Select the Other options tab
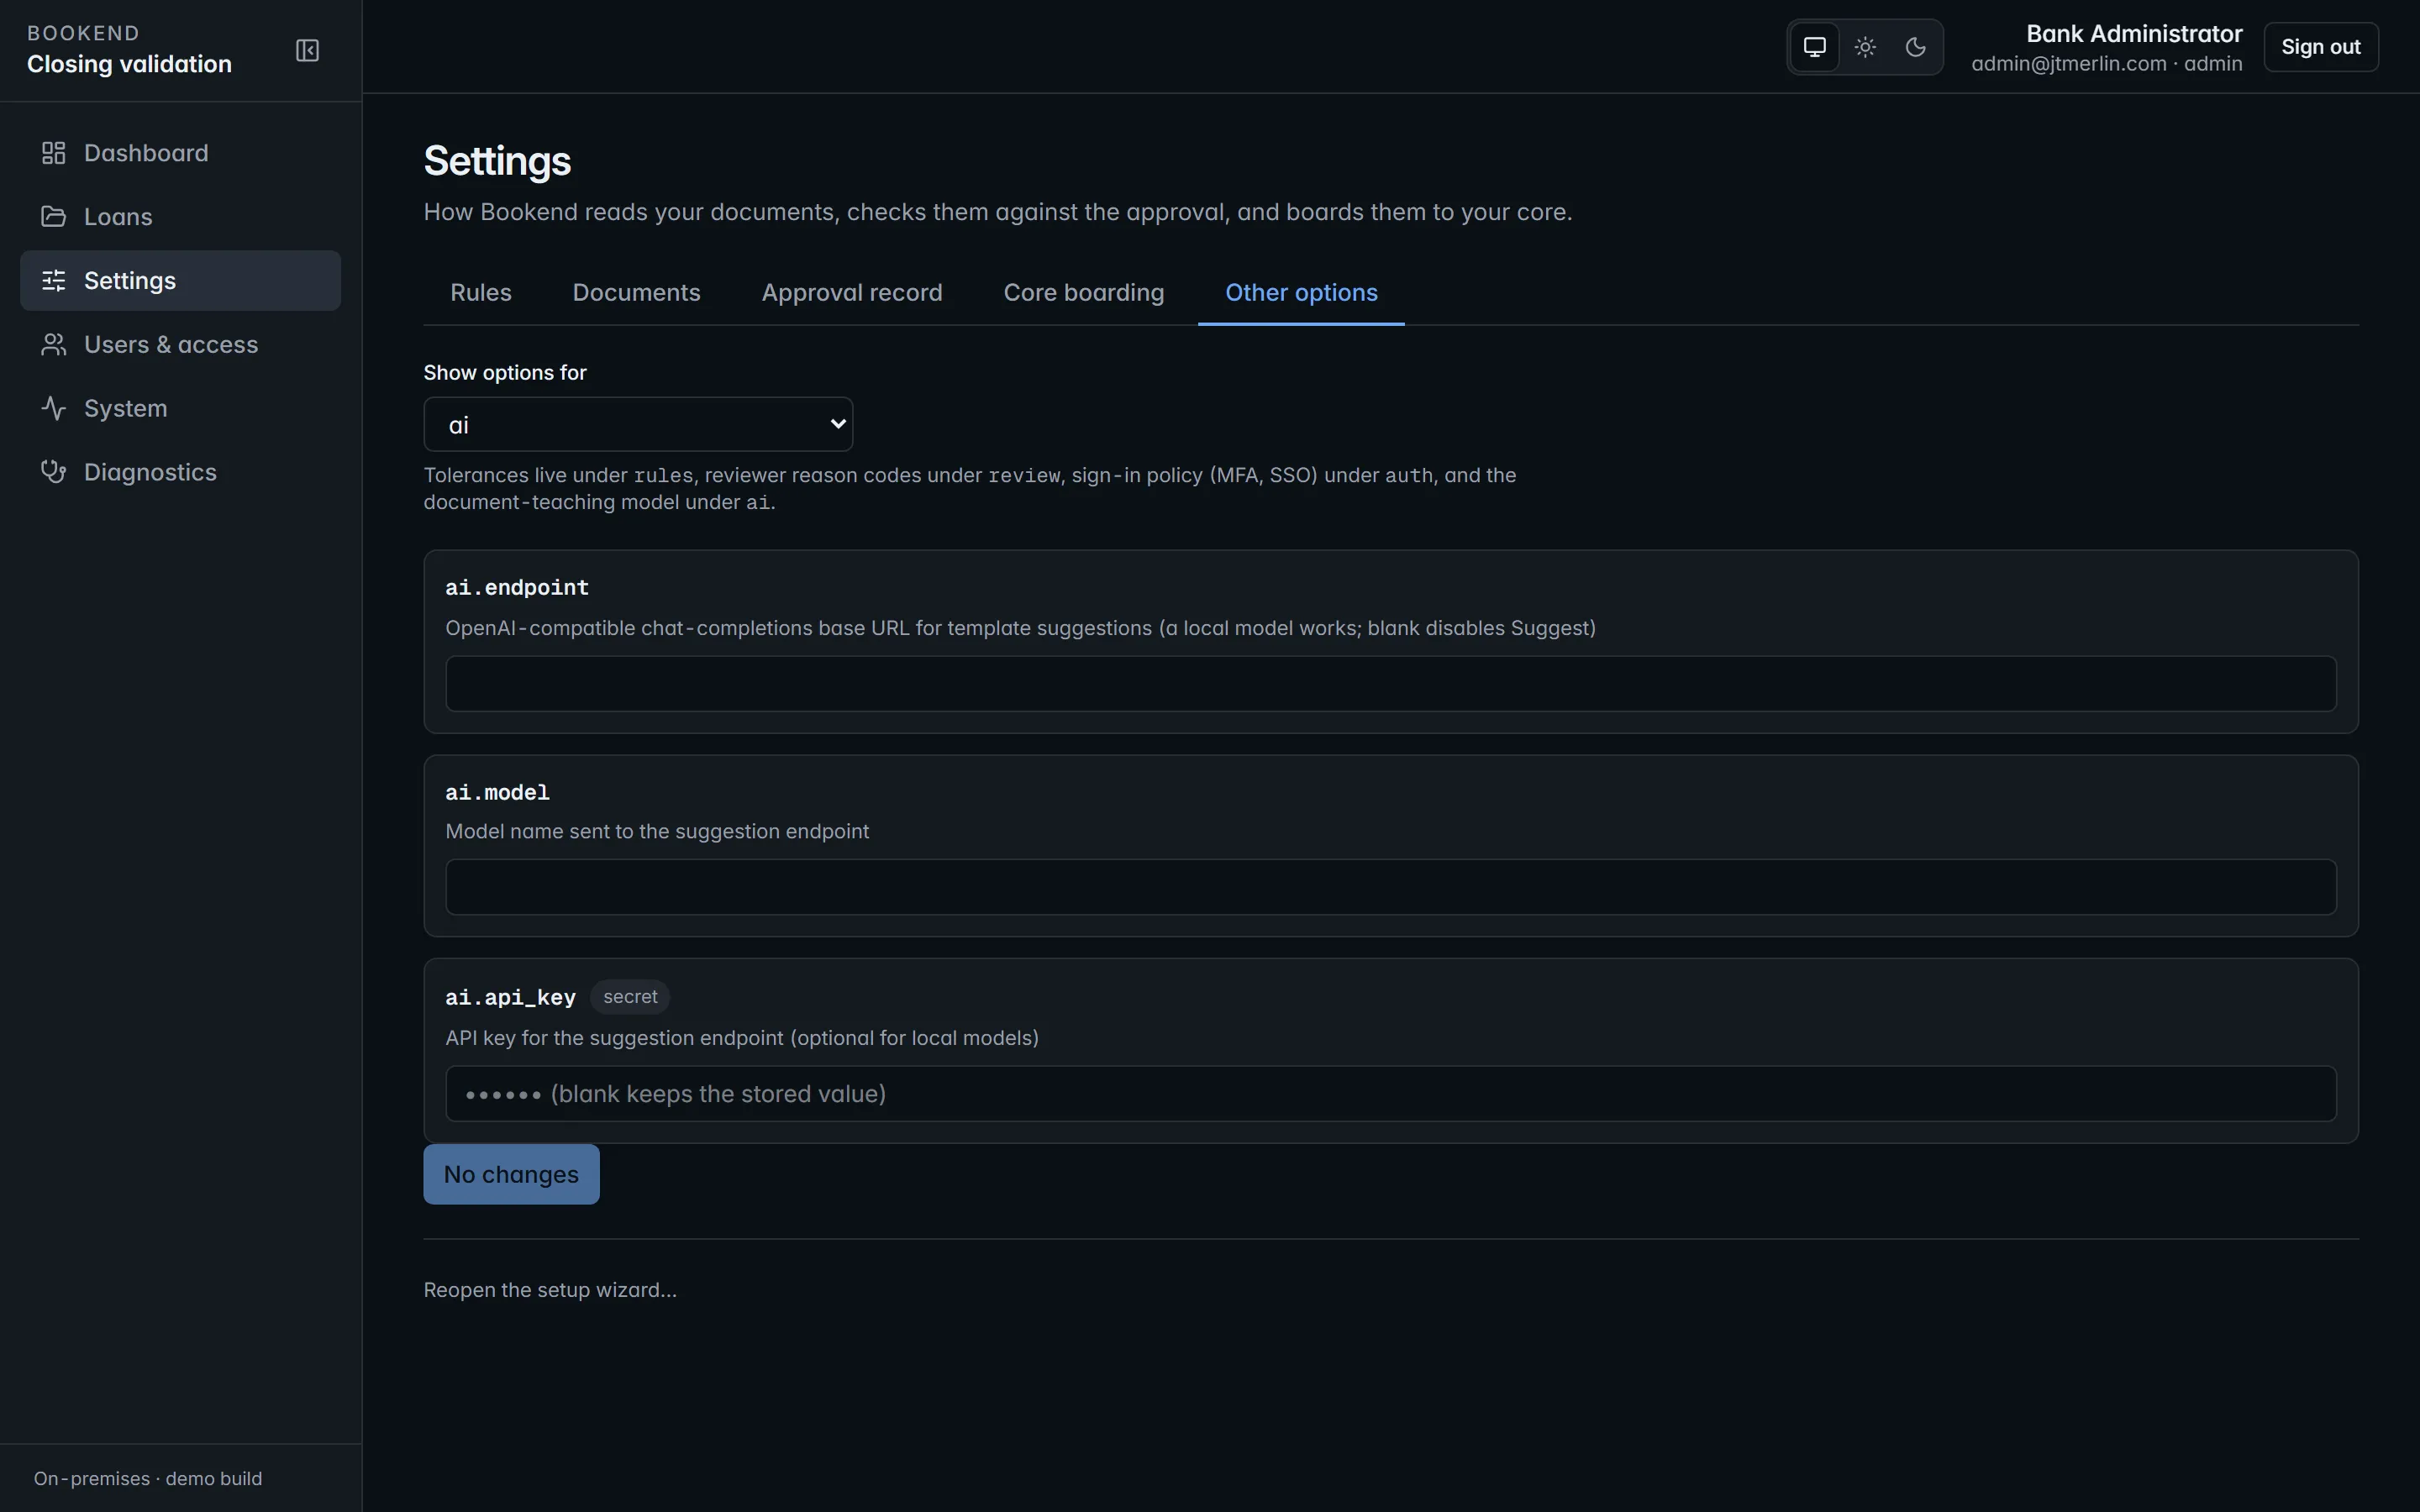Viewport: 2420px width, 1512px height. point(1301,293)
